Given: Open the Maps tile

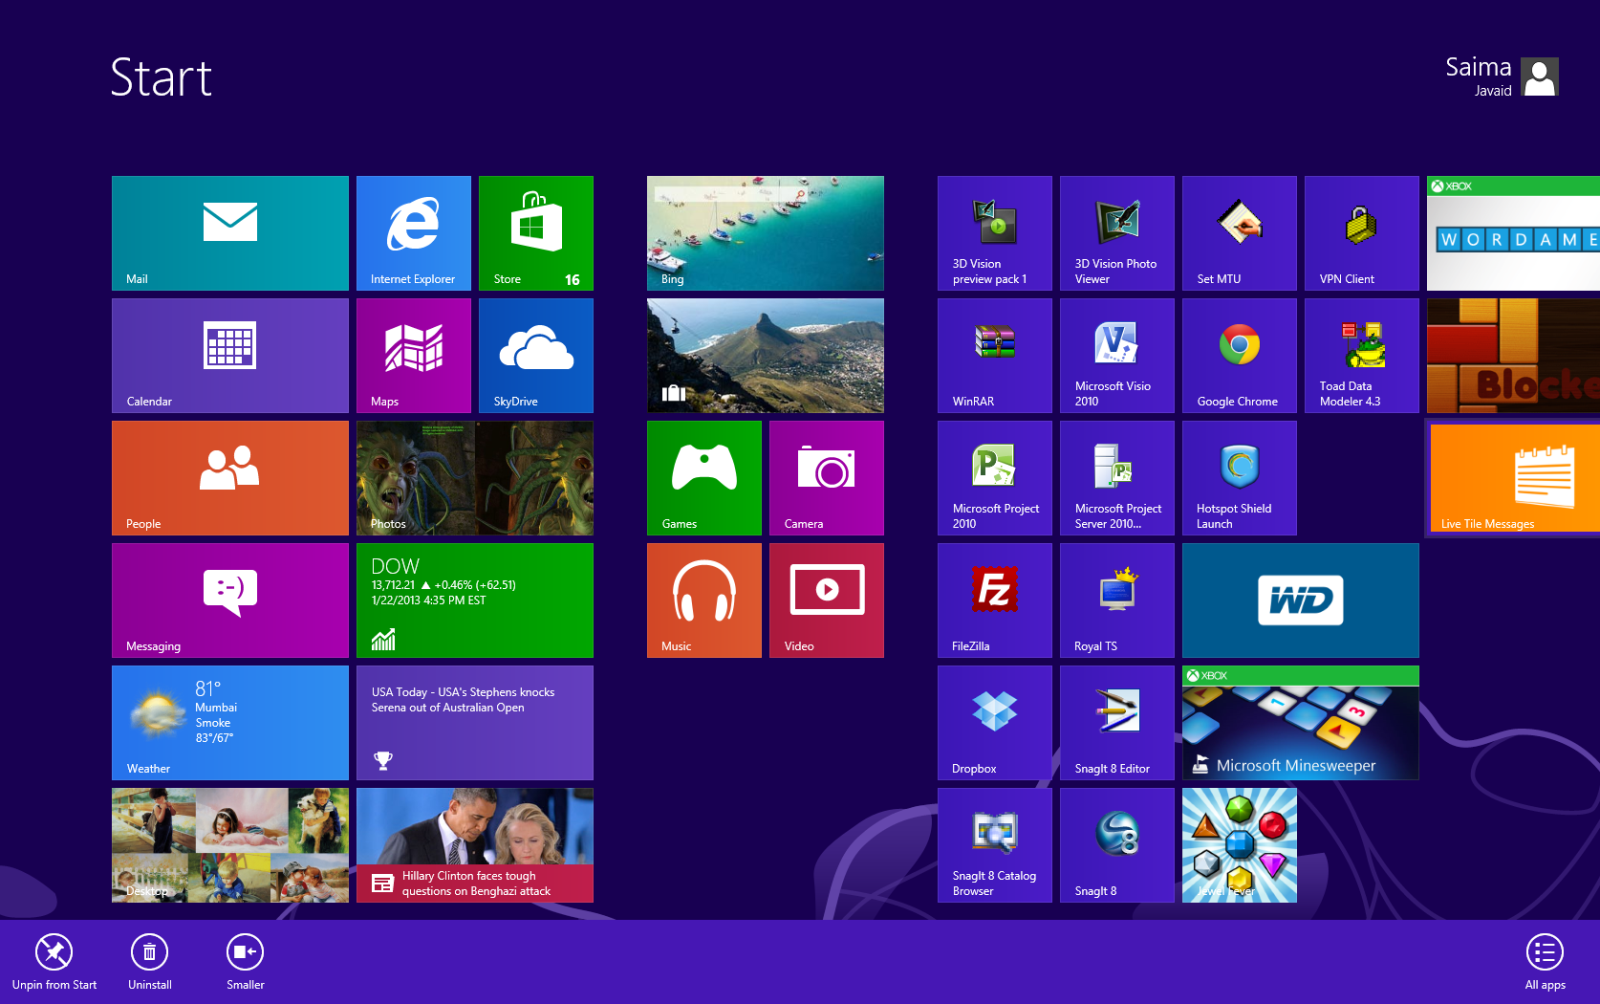Looking at the screenshot, I should coord(414,356).
